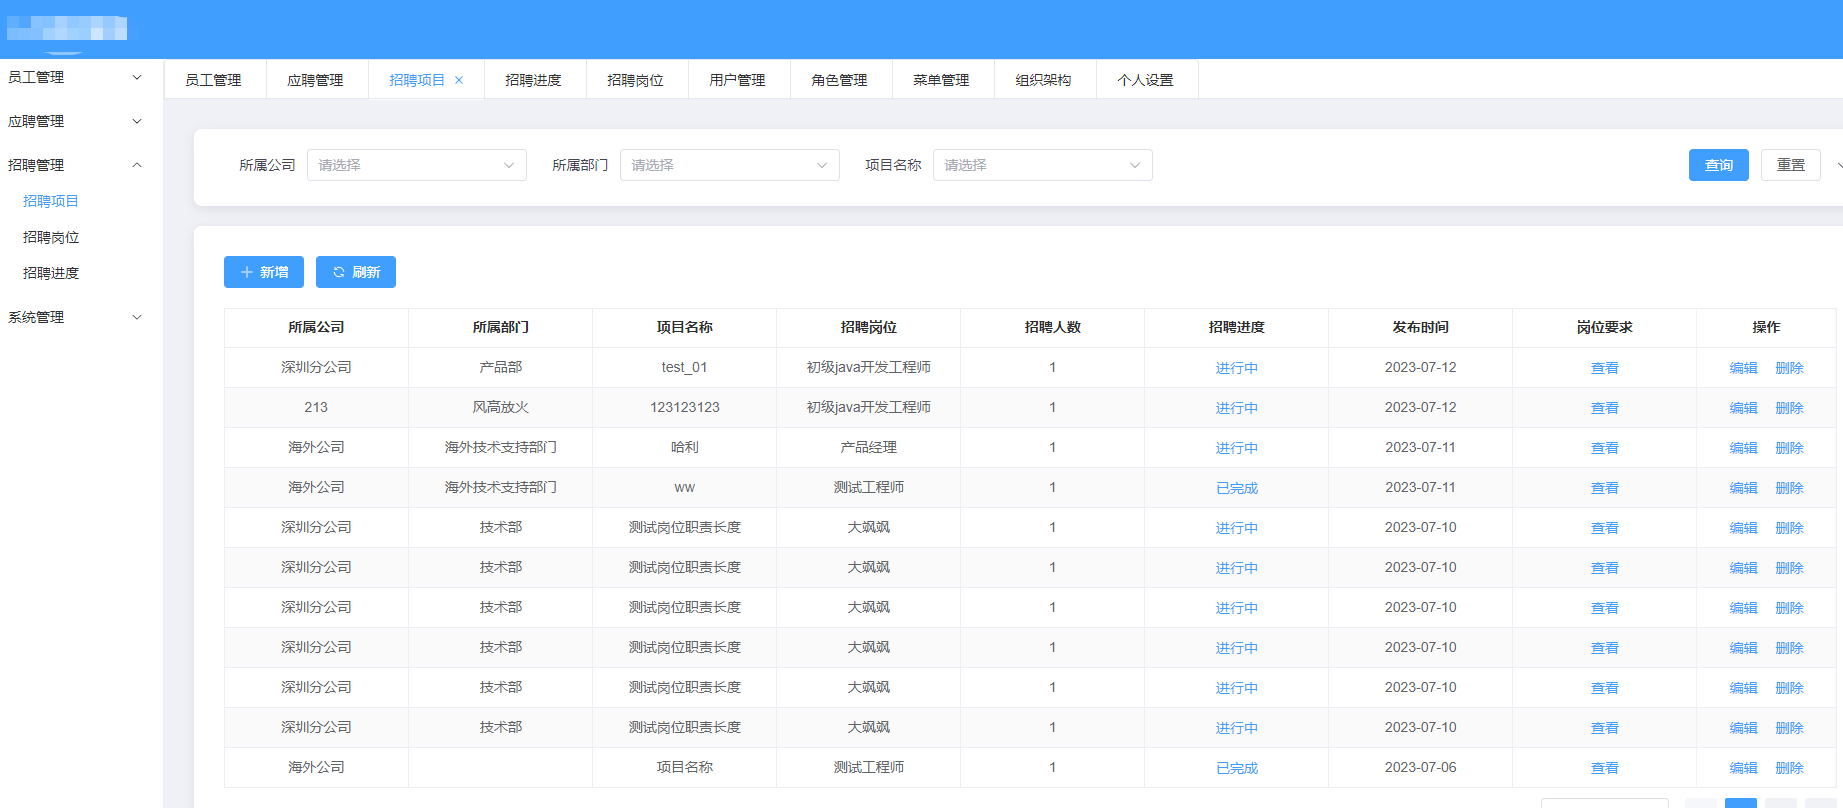Viewport: 1843px width, 808px height.
Task: Switch to the 个人设置 tab
Action: click(1146, 80)
